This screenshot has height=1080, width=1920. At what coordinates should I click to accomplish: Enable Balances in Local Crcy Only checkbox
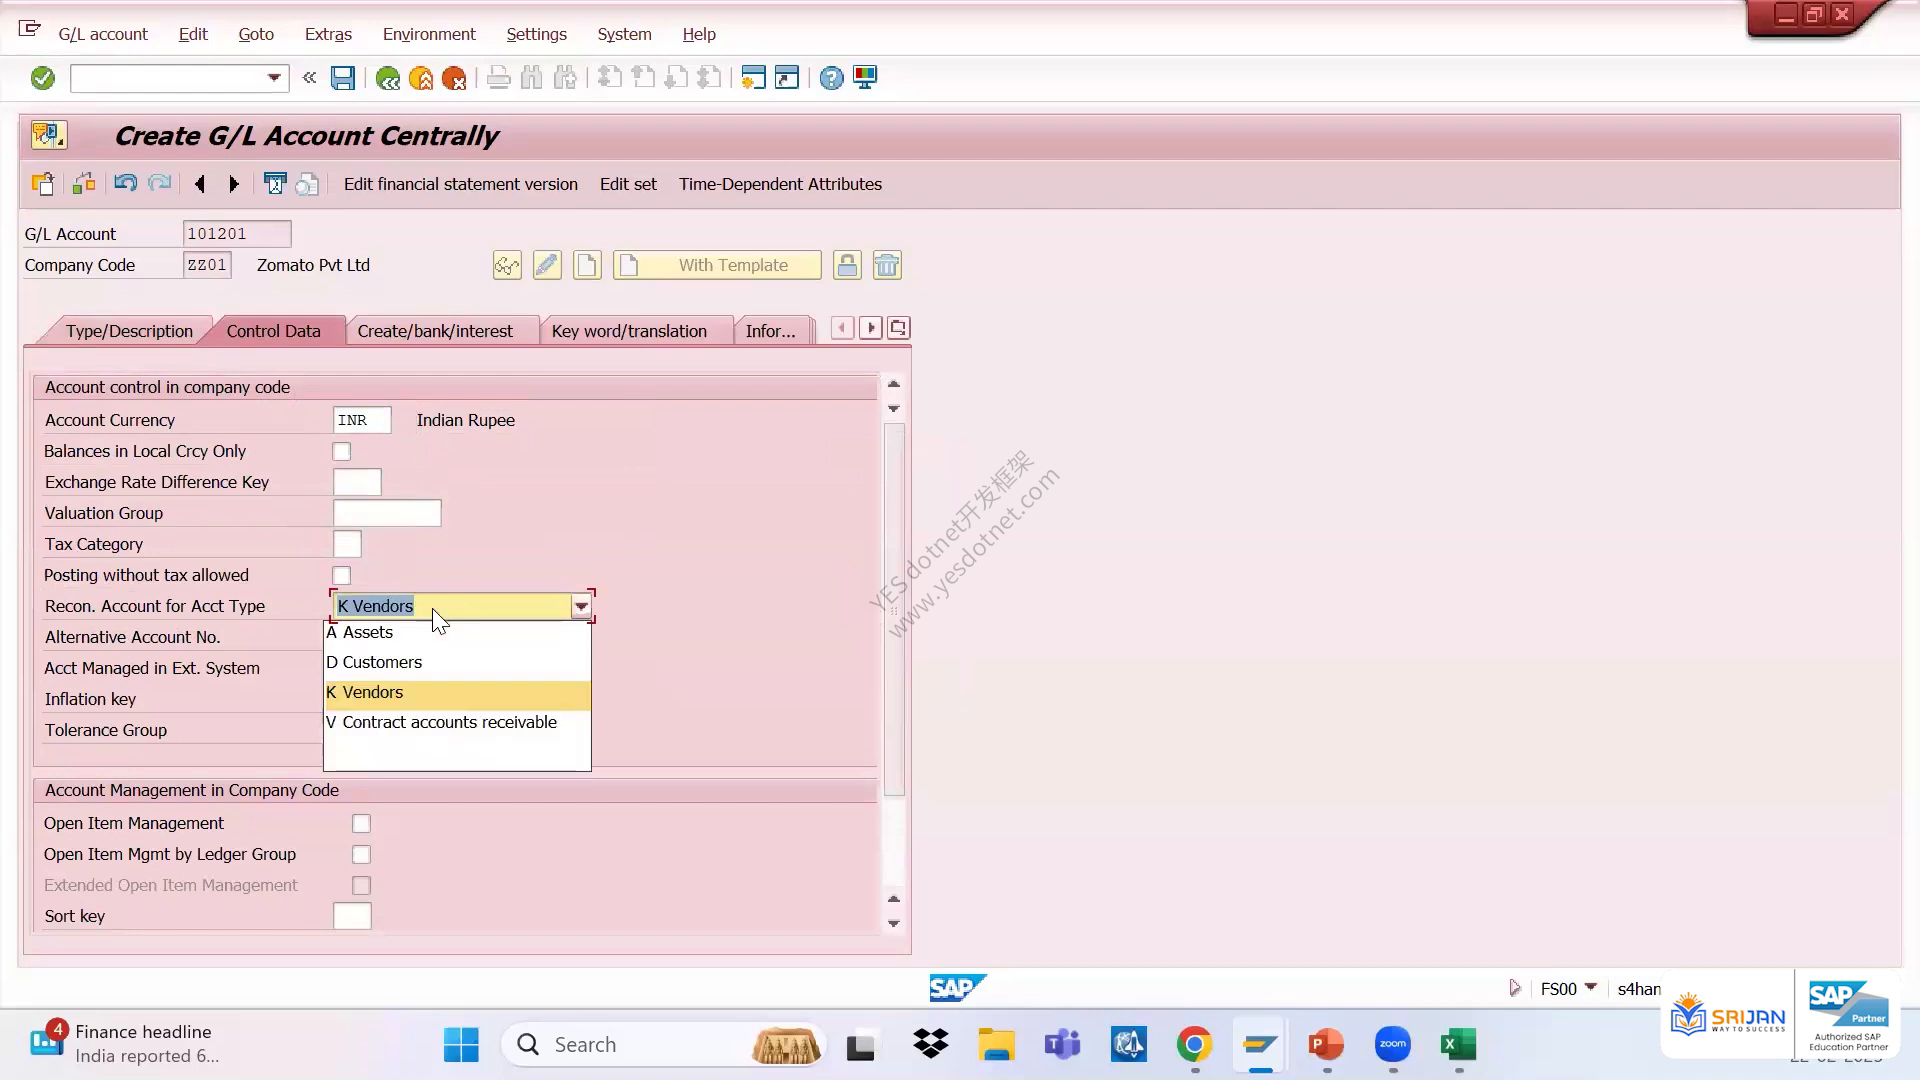[342, 452]
